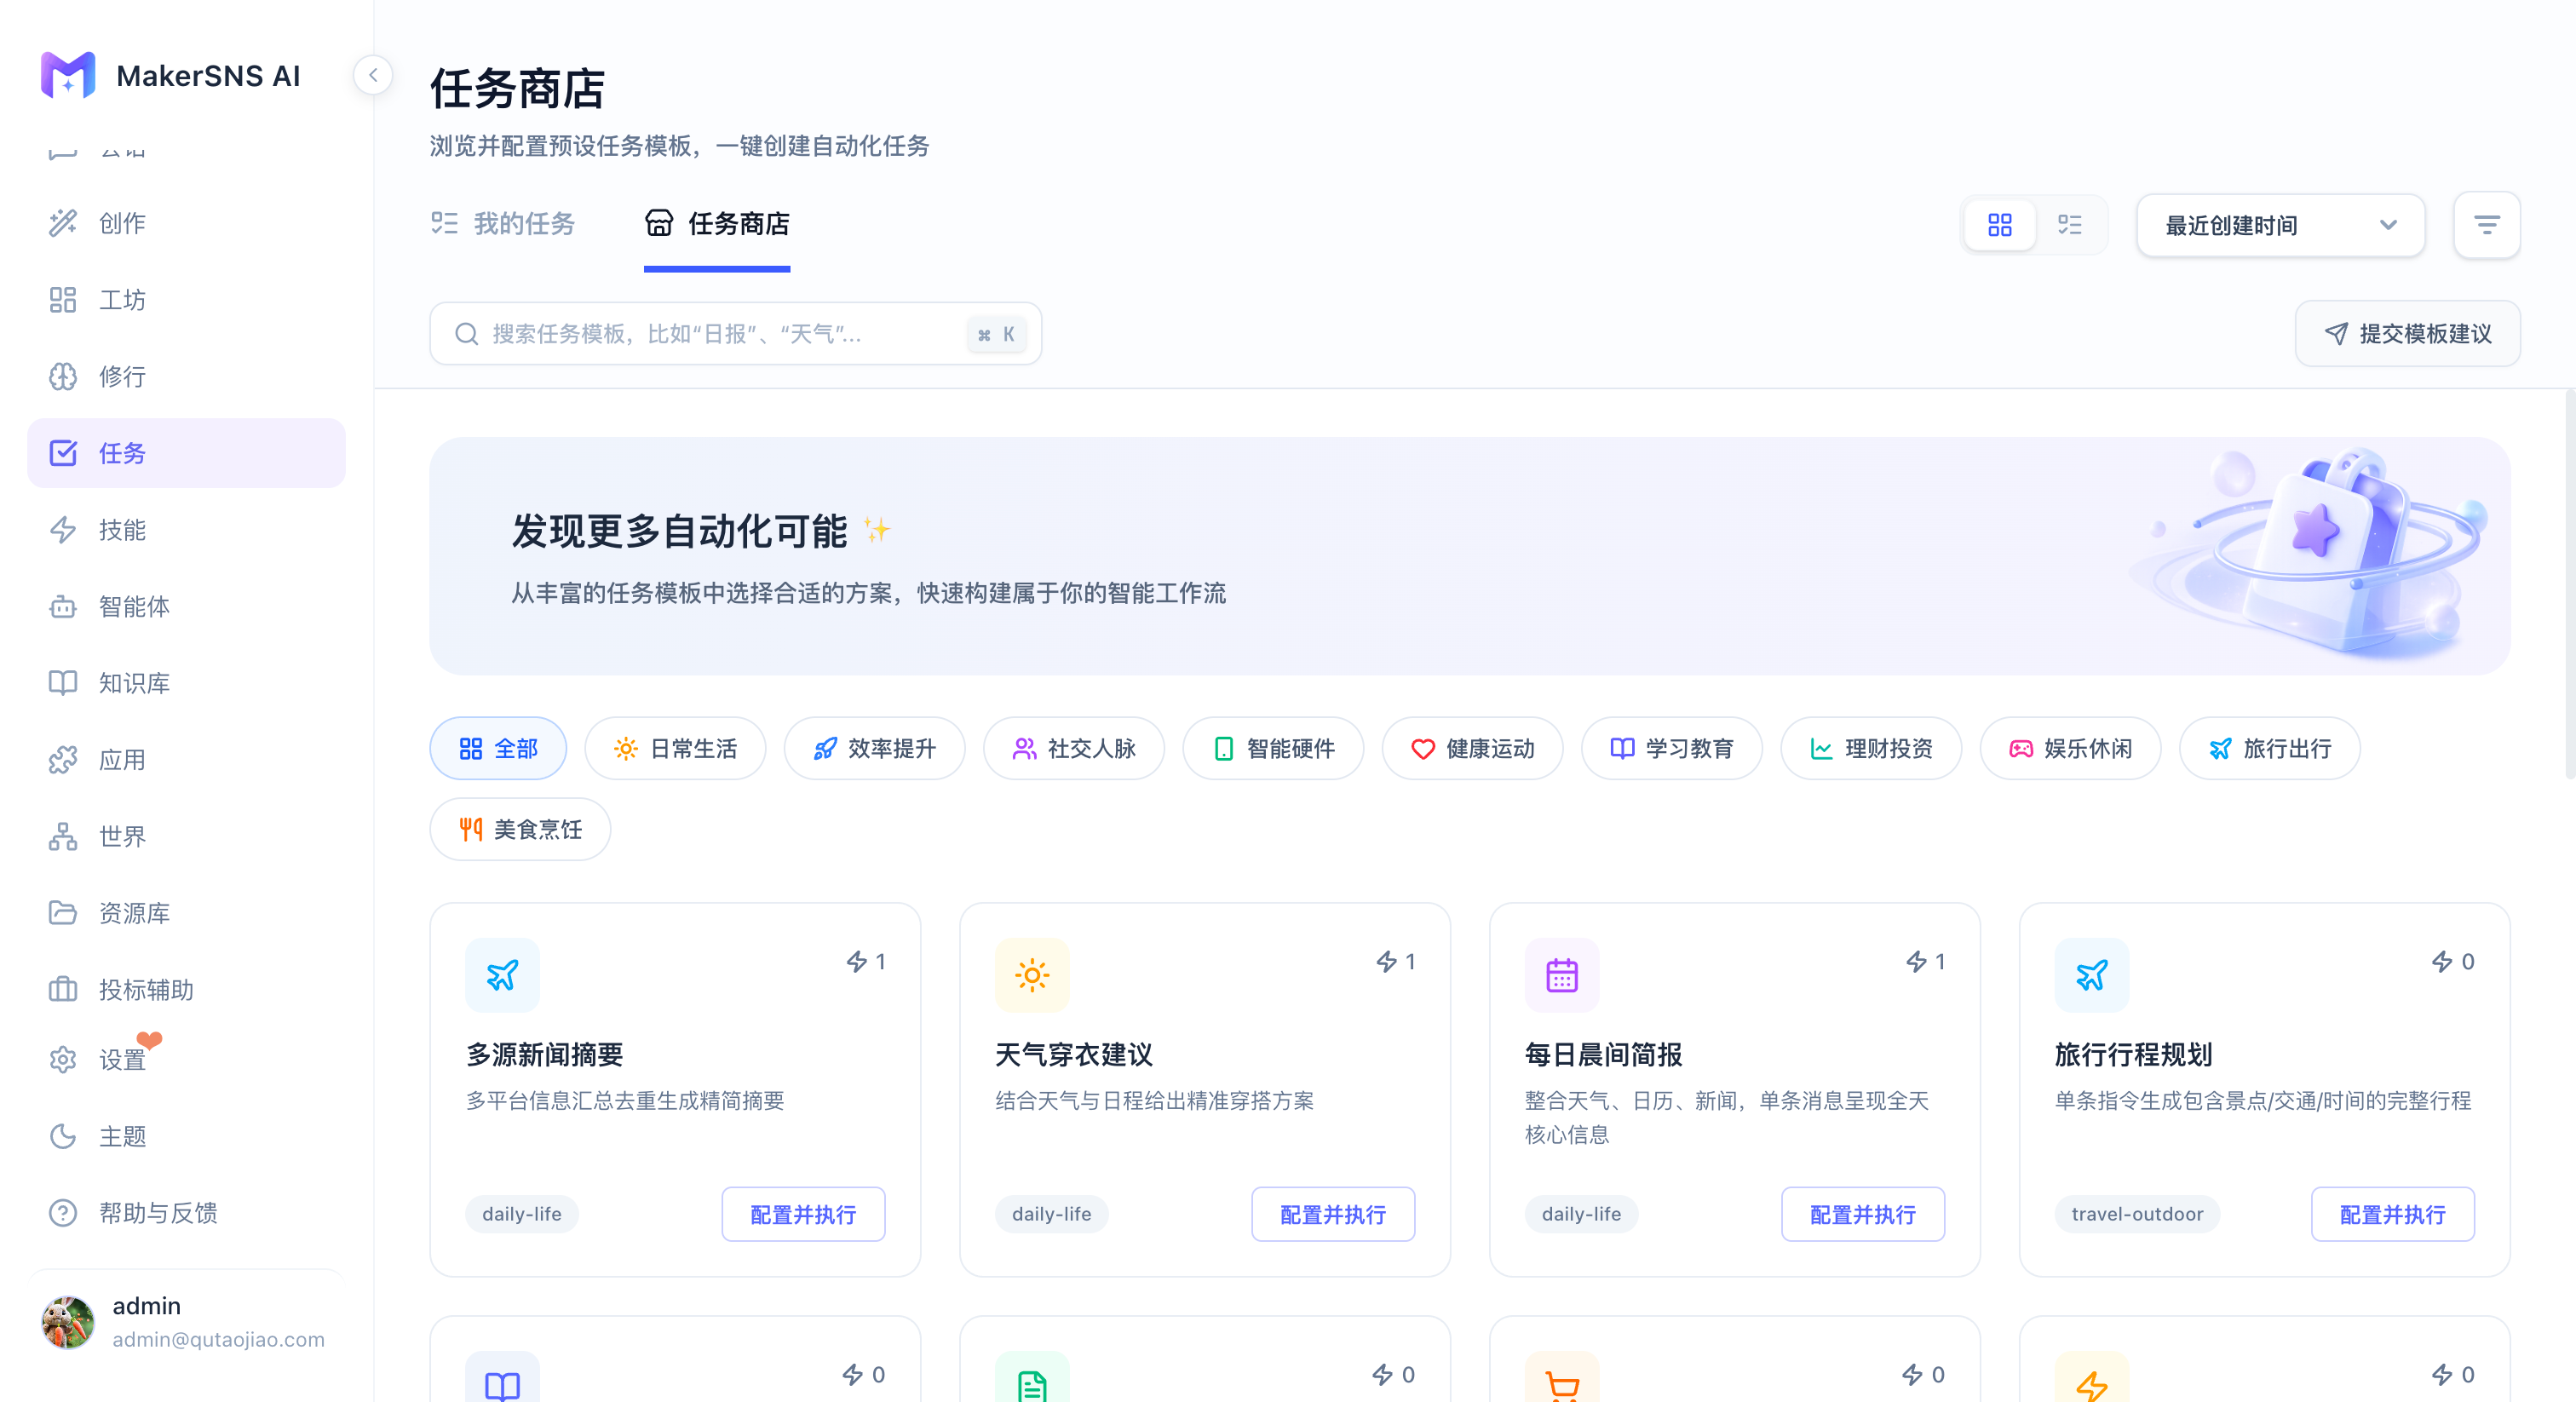Click the green document icon card
The height and width of the screenshot is (1402, 2576).
pyautogui.click(x=1205, y=1360)
